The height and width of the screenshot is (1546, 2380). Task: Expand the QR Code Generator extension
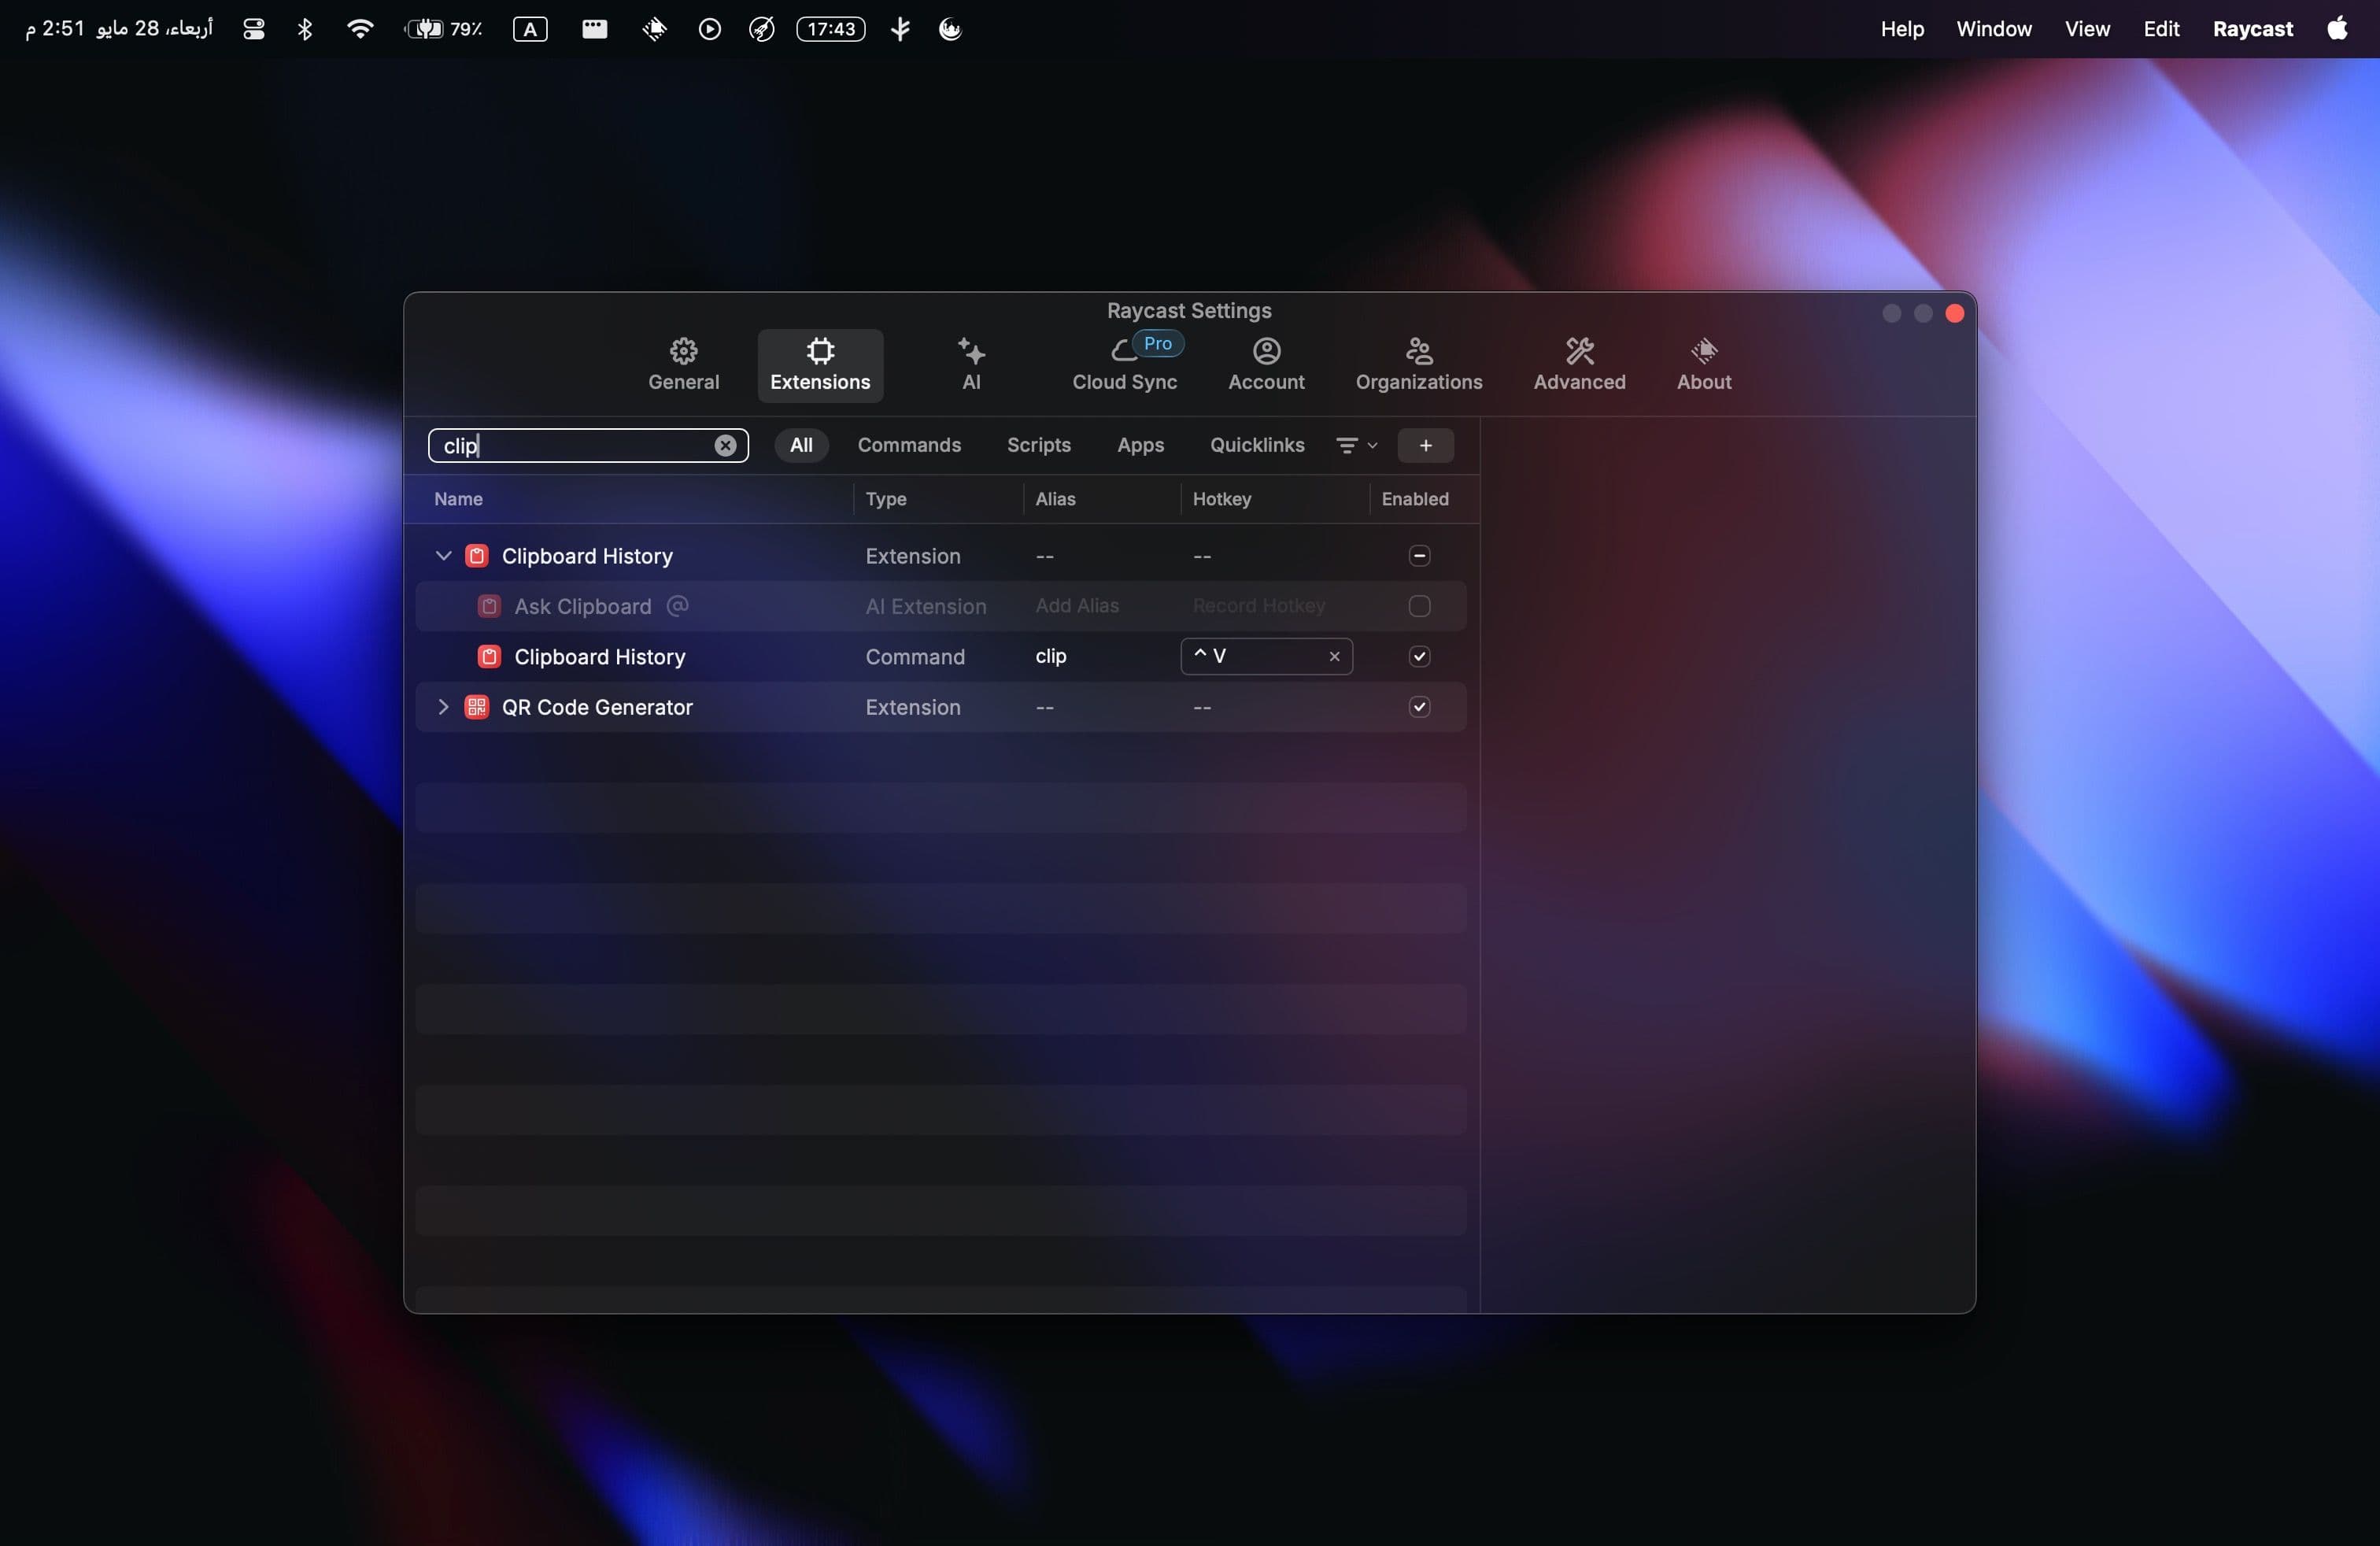[444, 707]
